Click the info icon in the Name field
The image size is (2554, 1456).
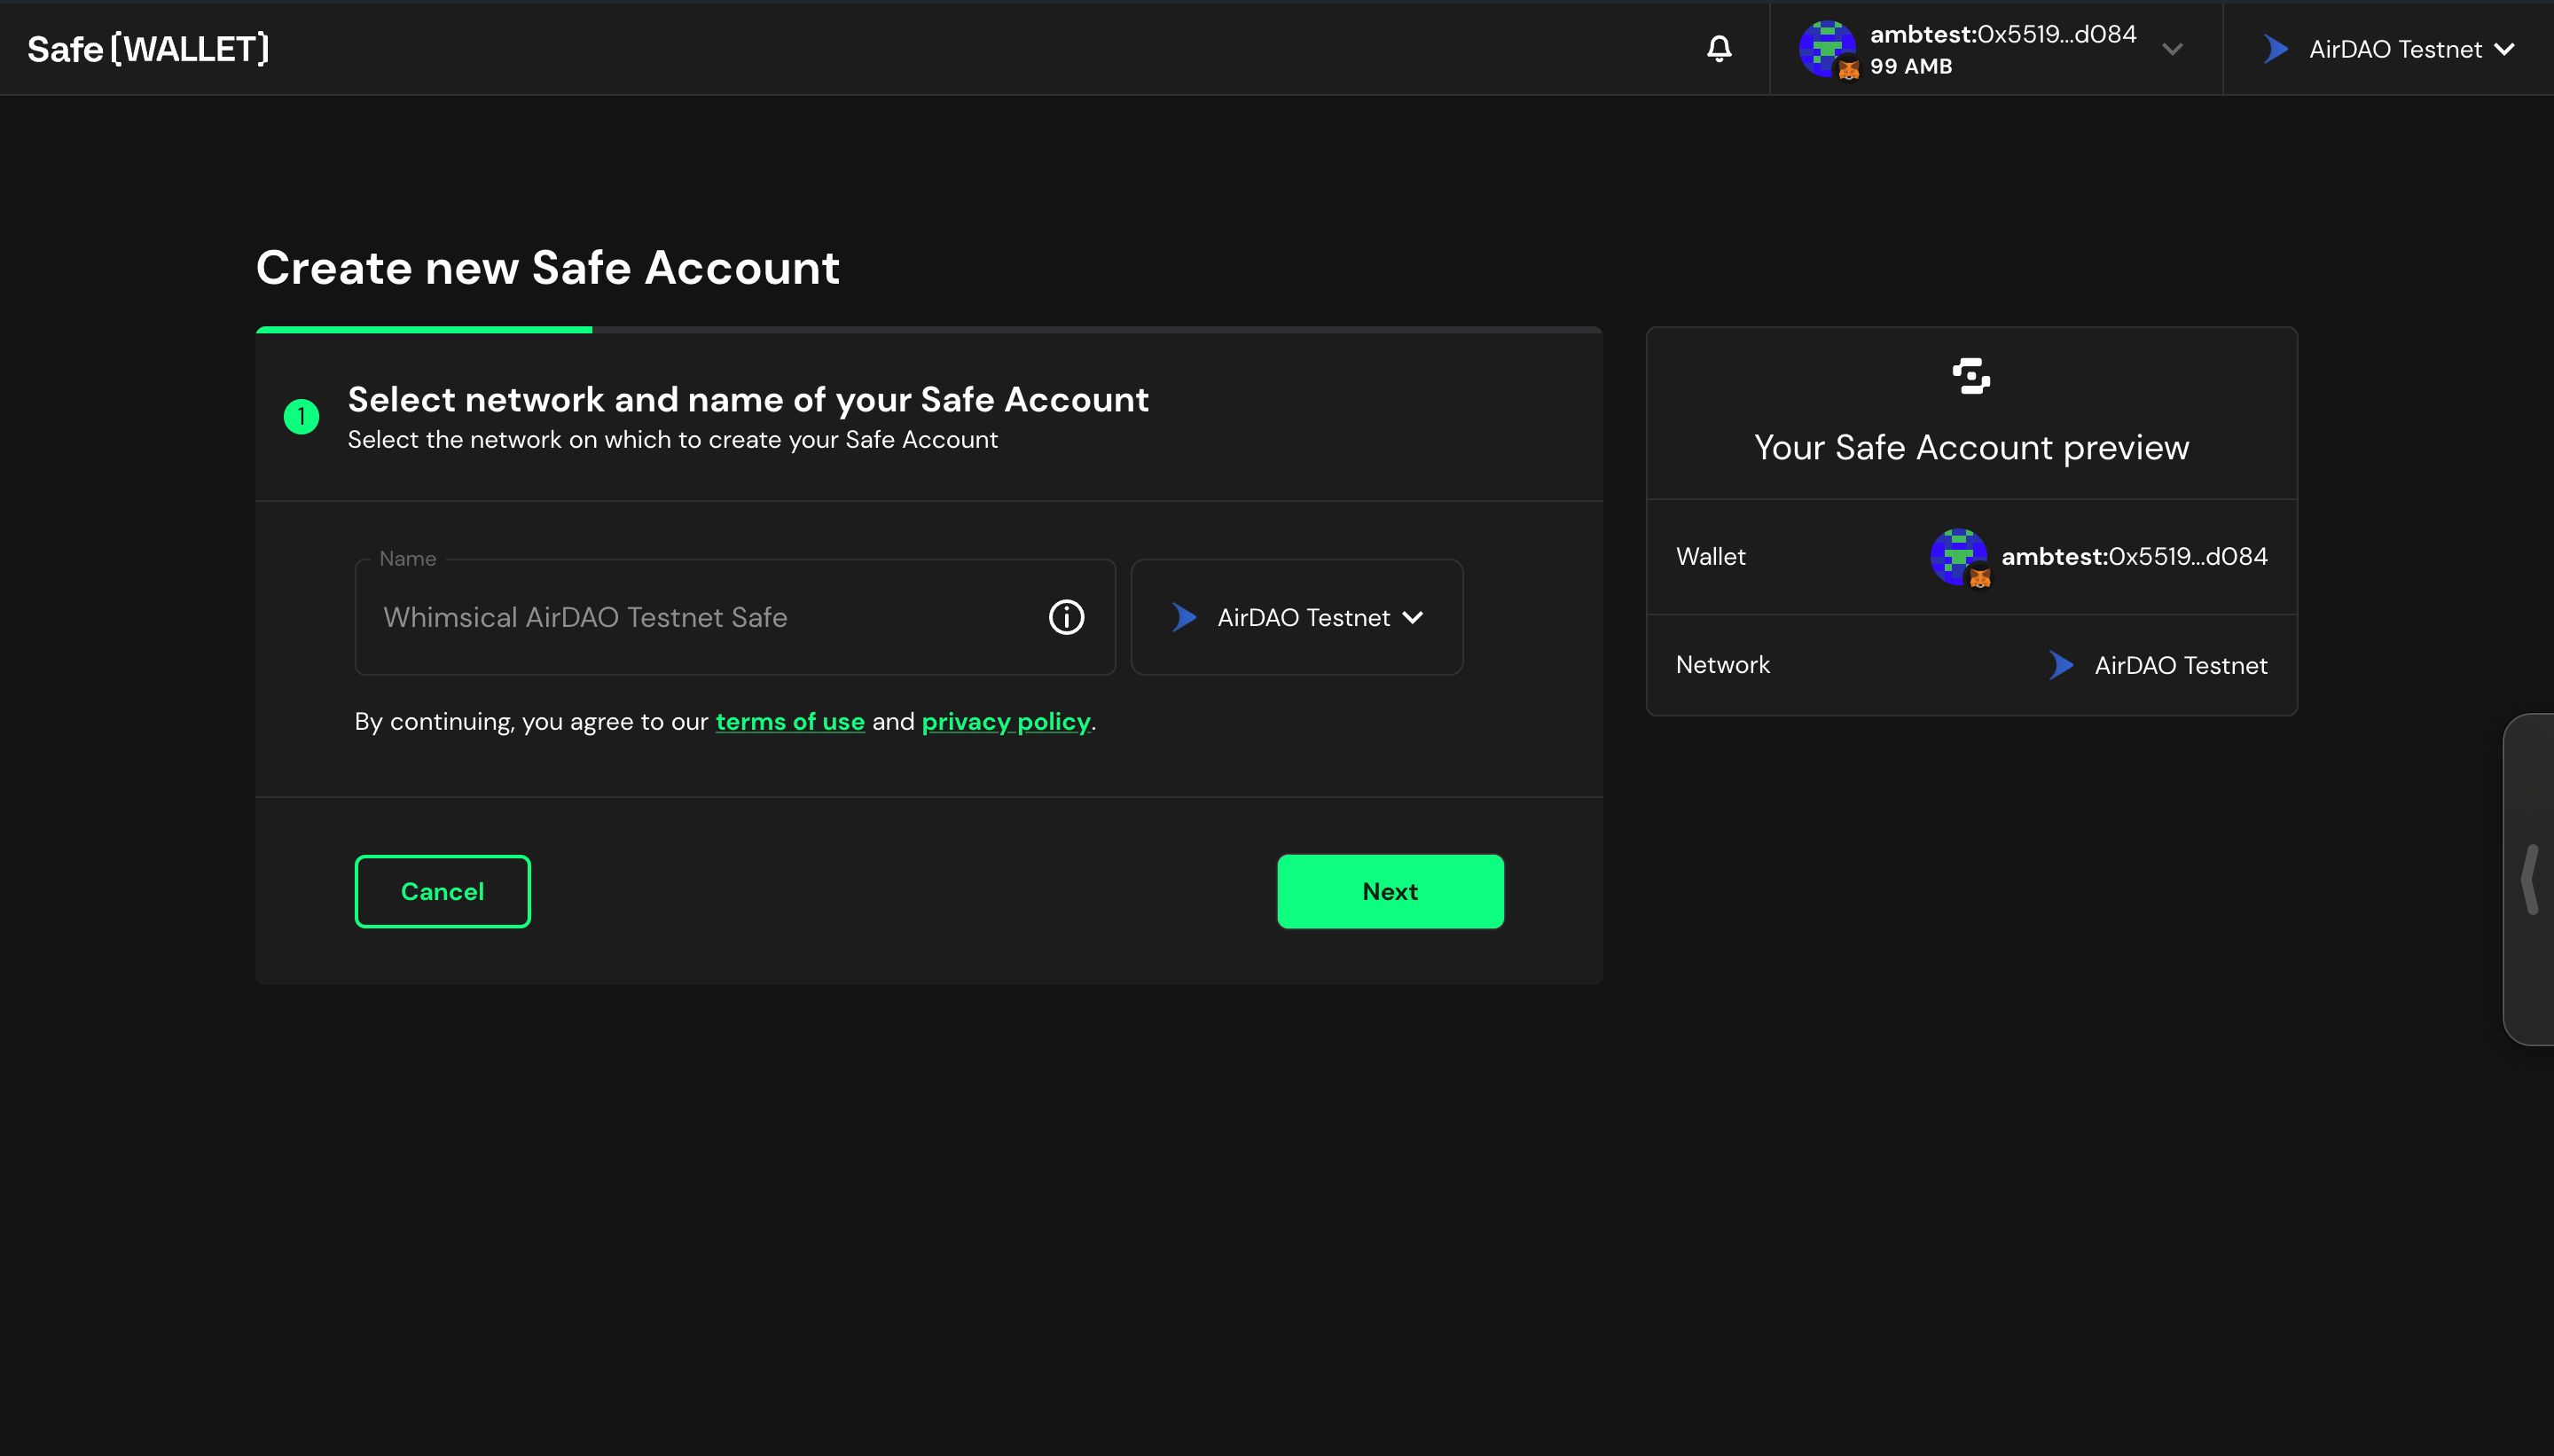coord(1066,617)
